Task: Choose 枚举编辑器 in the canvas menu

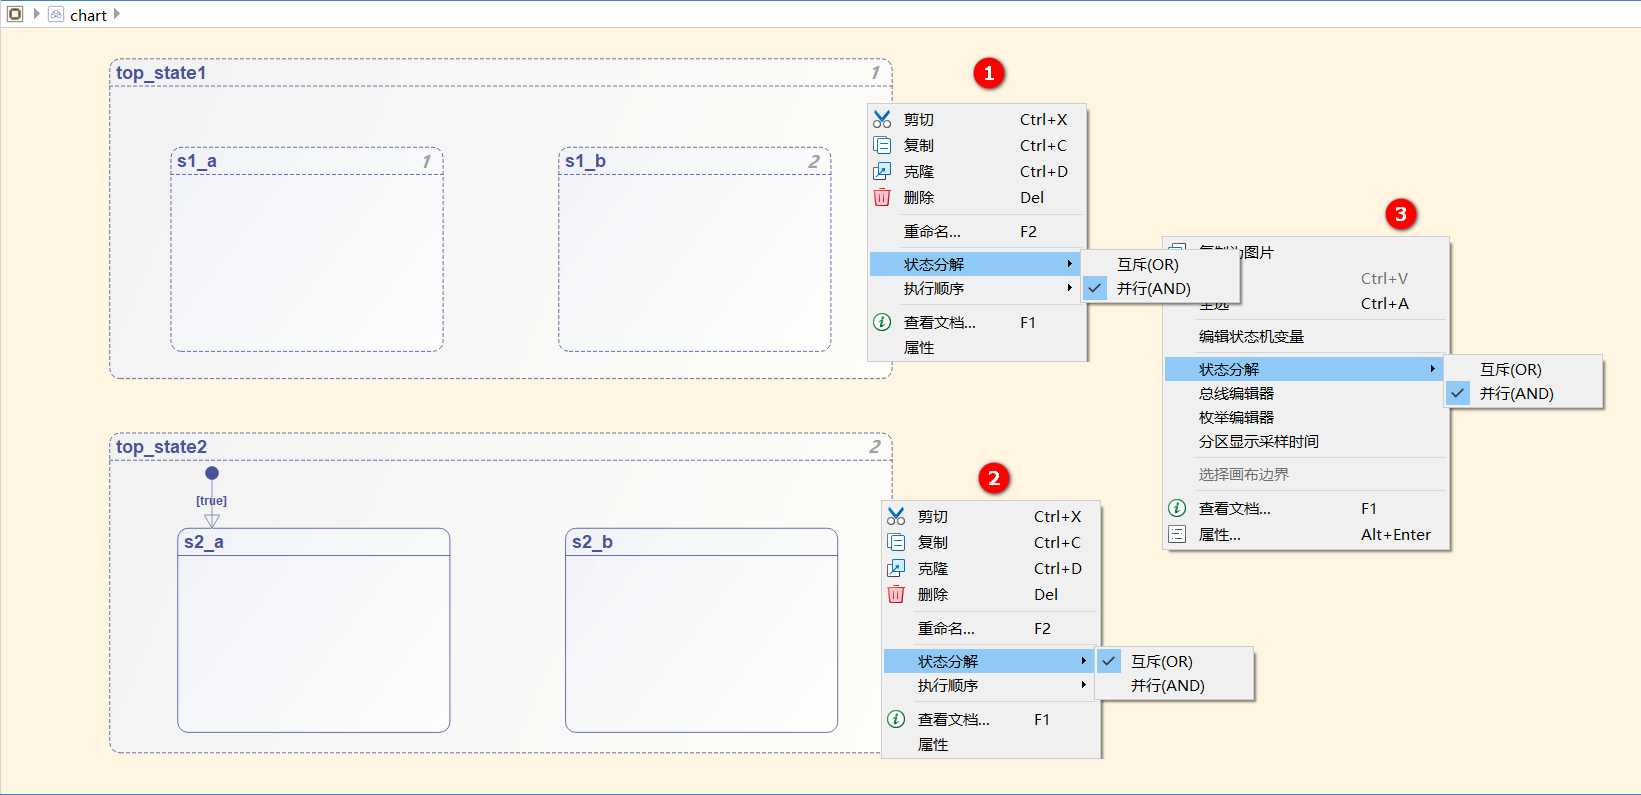Action: coord(1236,417)
